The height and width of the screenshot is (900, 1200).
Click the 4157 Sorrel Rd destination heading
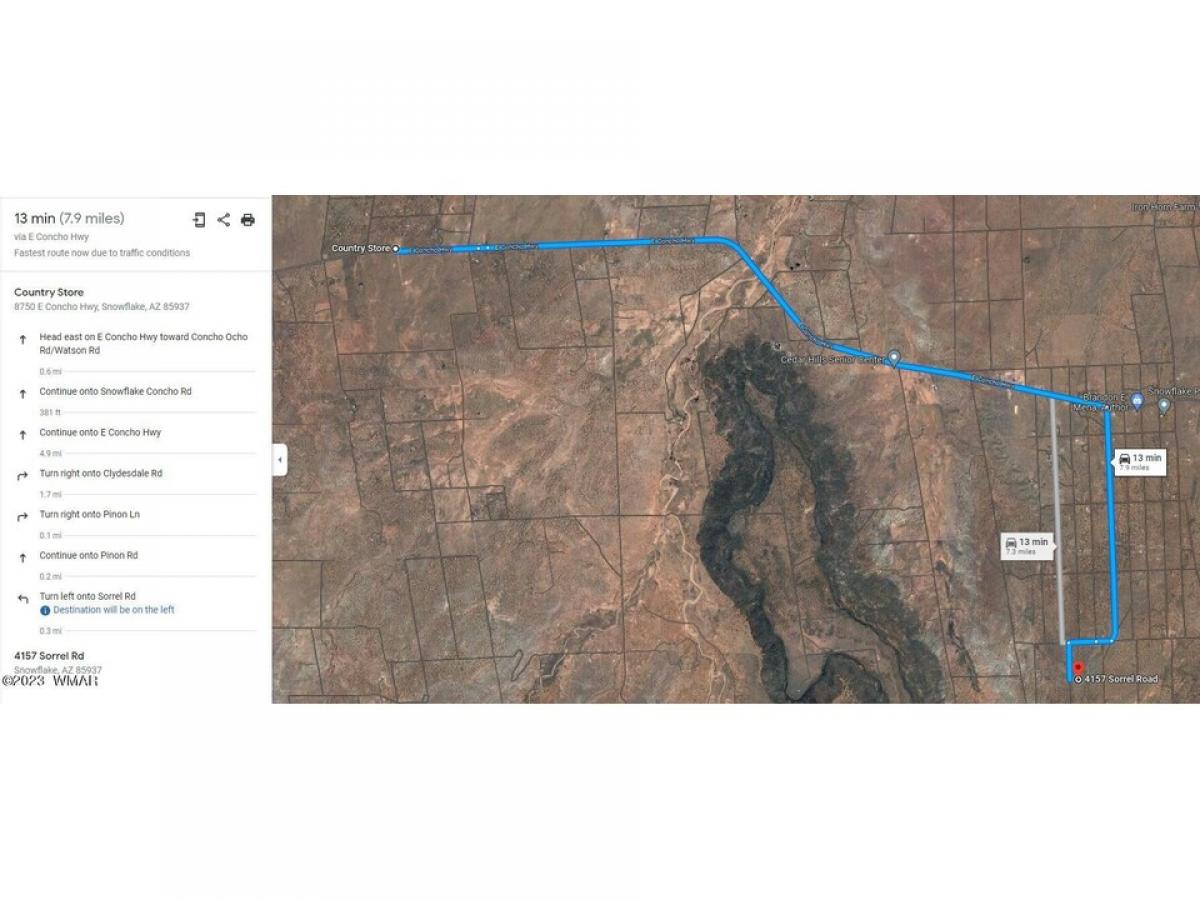pyautogui.click(x=49, y=656)
